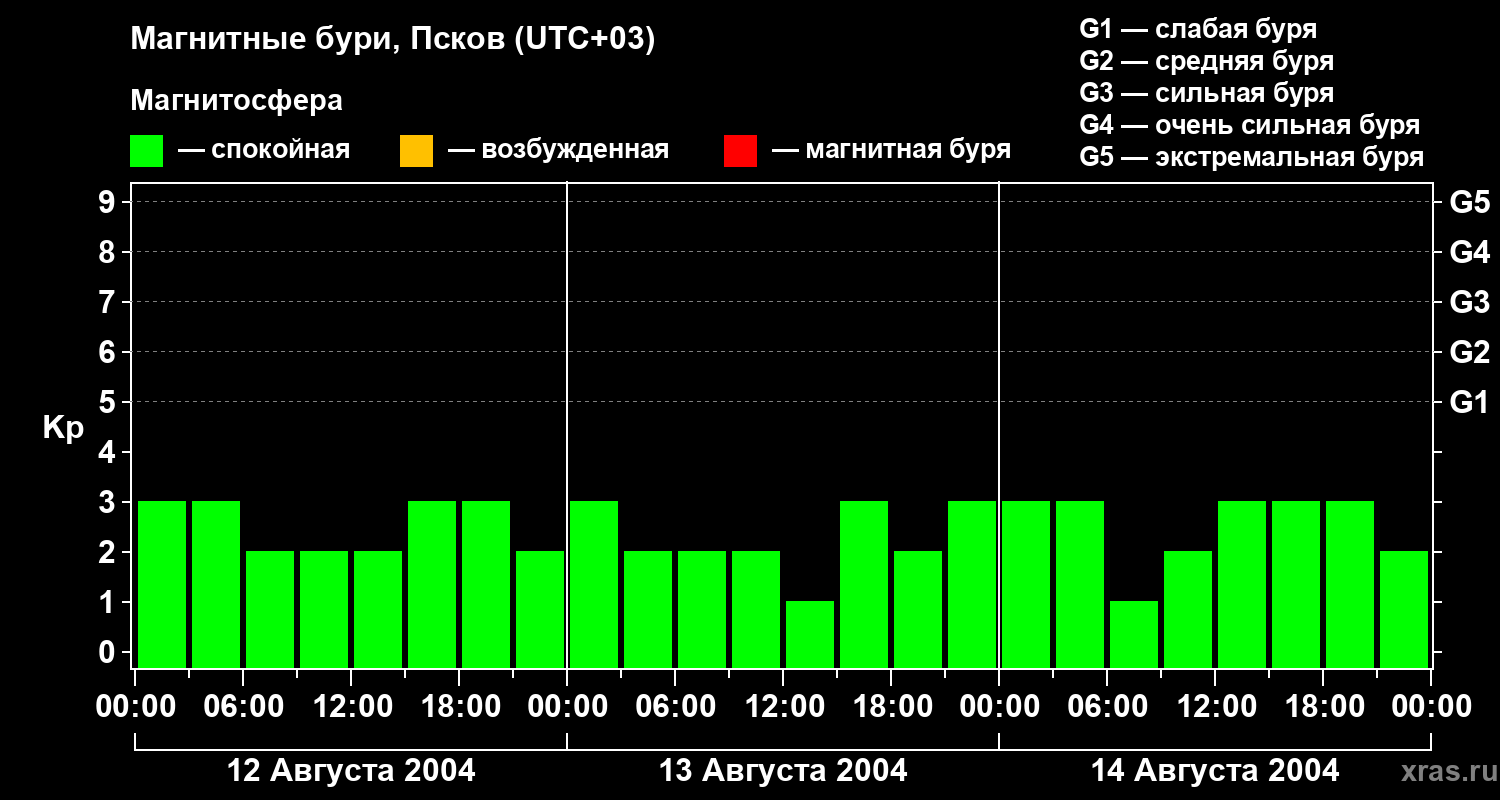Click the right-axis 'G5' tick label

click(x=1470, y=203)
